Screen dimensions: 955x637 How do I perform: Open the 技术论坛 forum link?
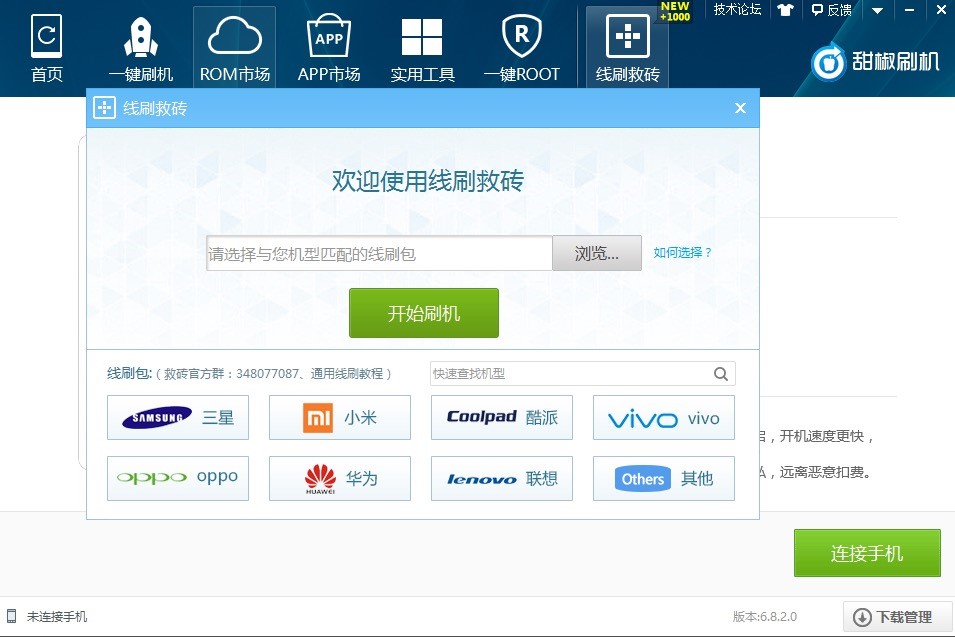pyautogui.click(x=737, y=10)
